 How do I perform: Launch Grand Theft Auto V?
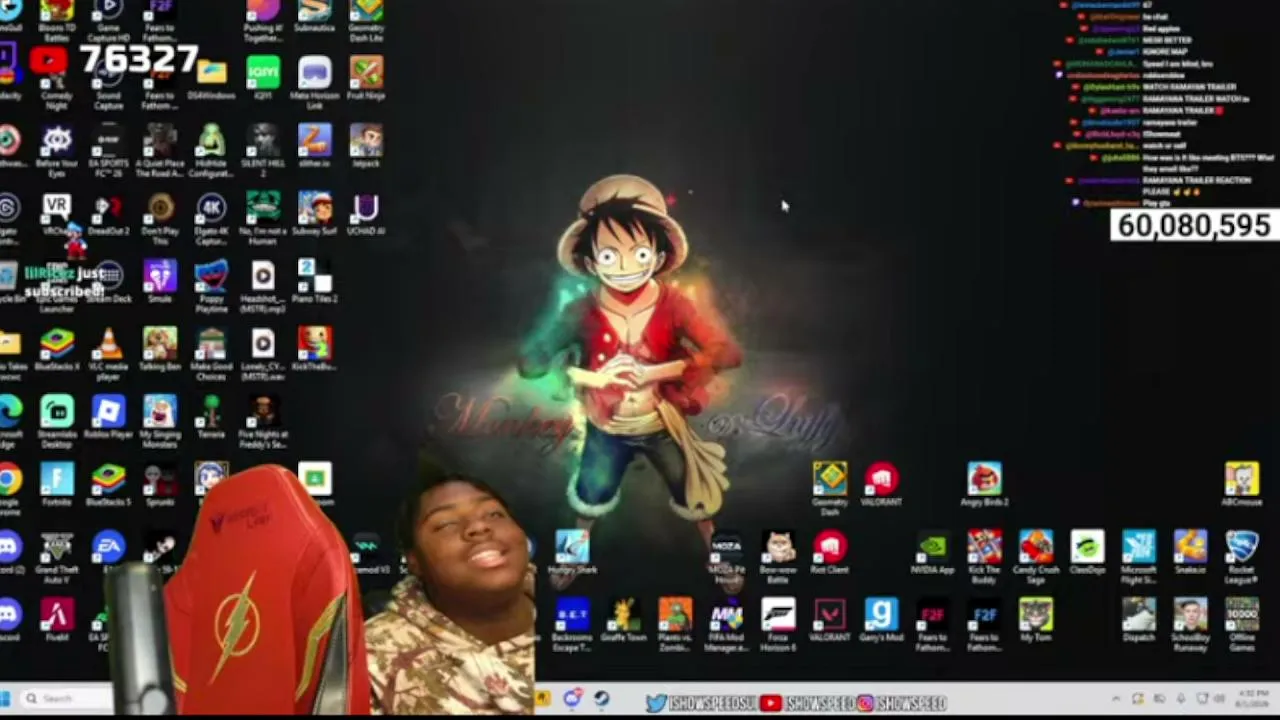tap(57, 547)
